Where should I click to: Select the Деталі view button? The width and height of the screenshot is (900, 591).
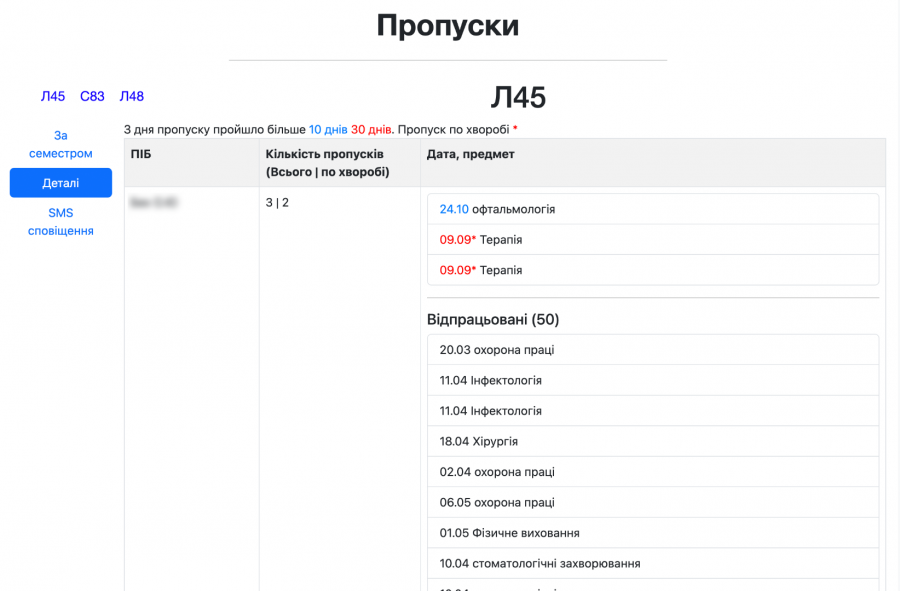coord(61,182)
